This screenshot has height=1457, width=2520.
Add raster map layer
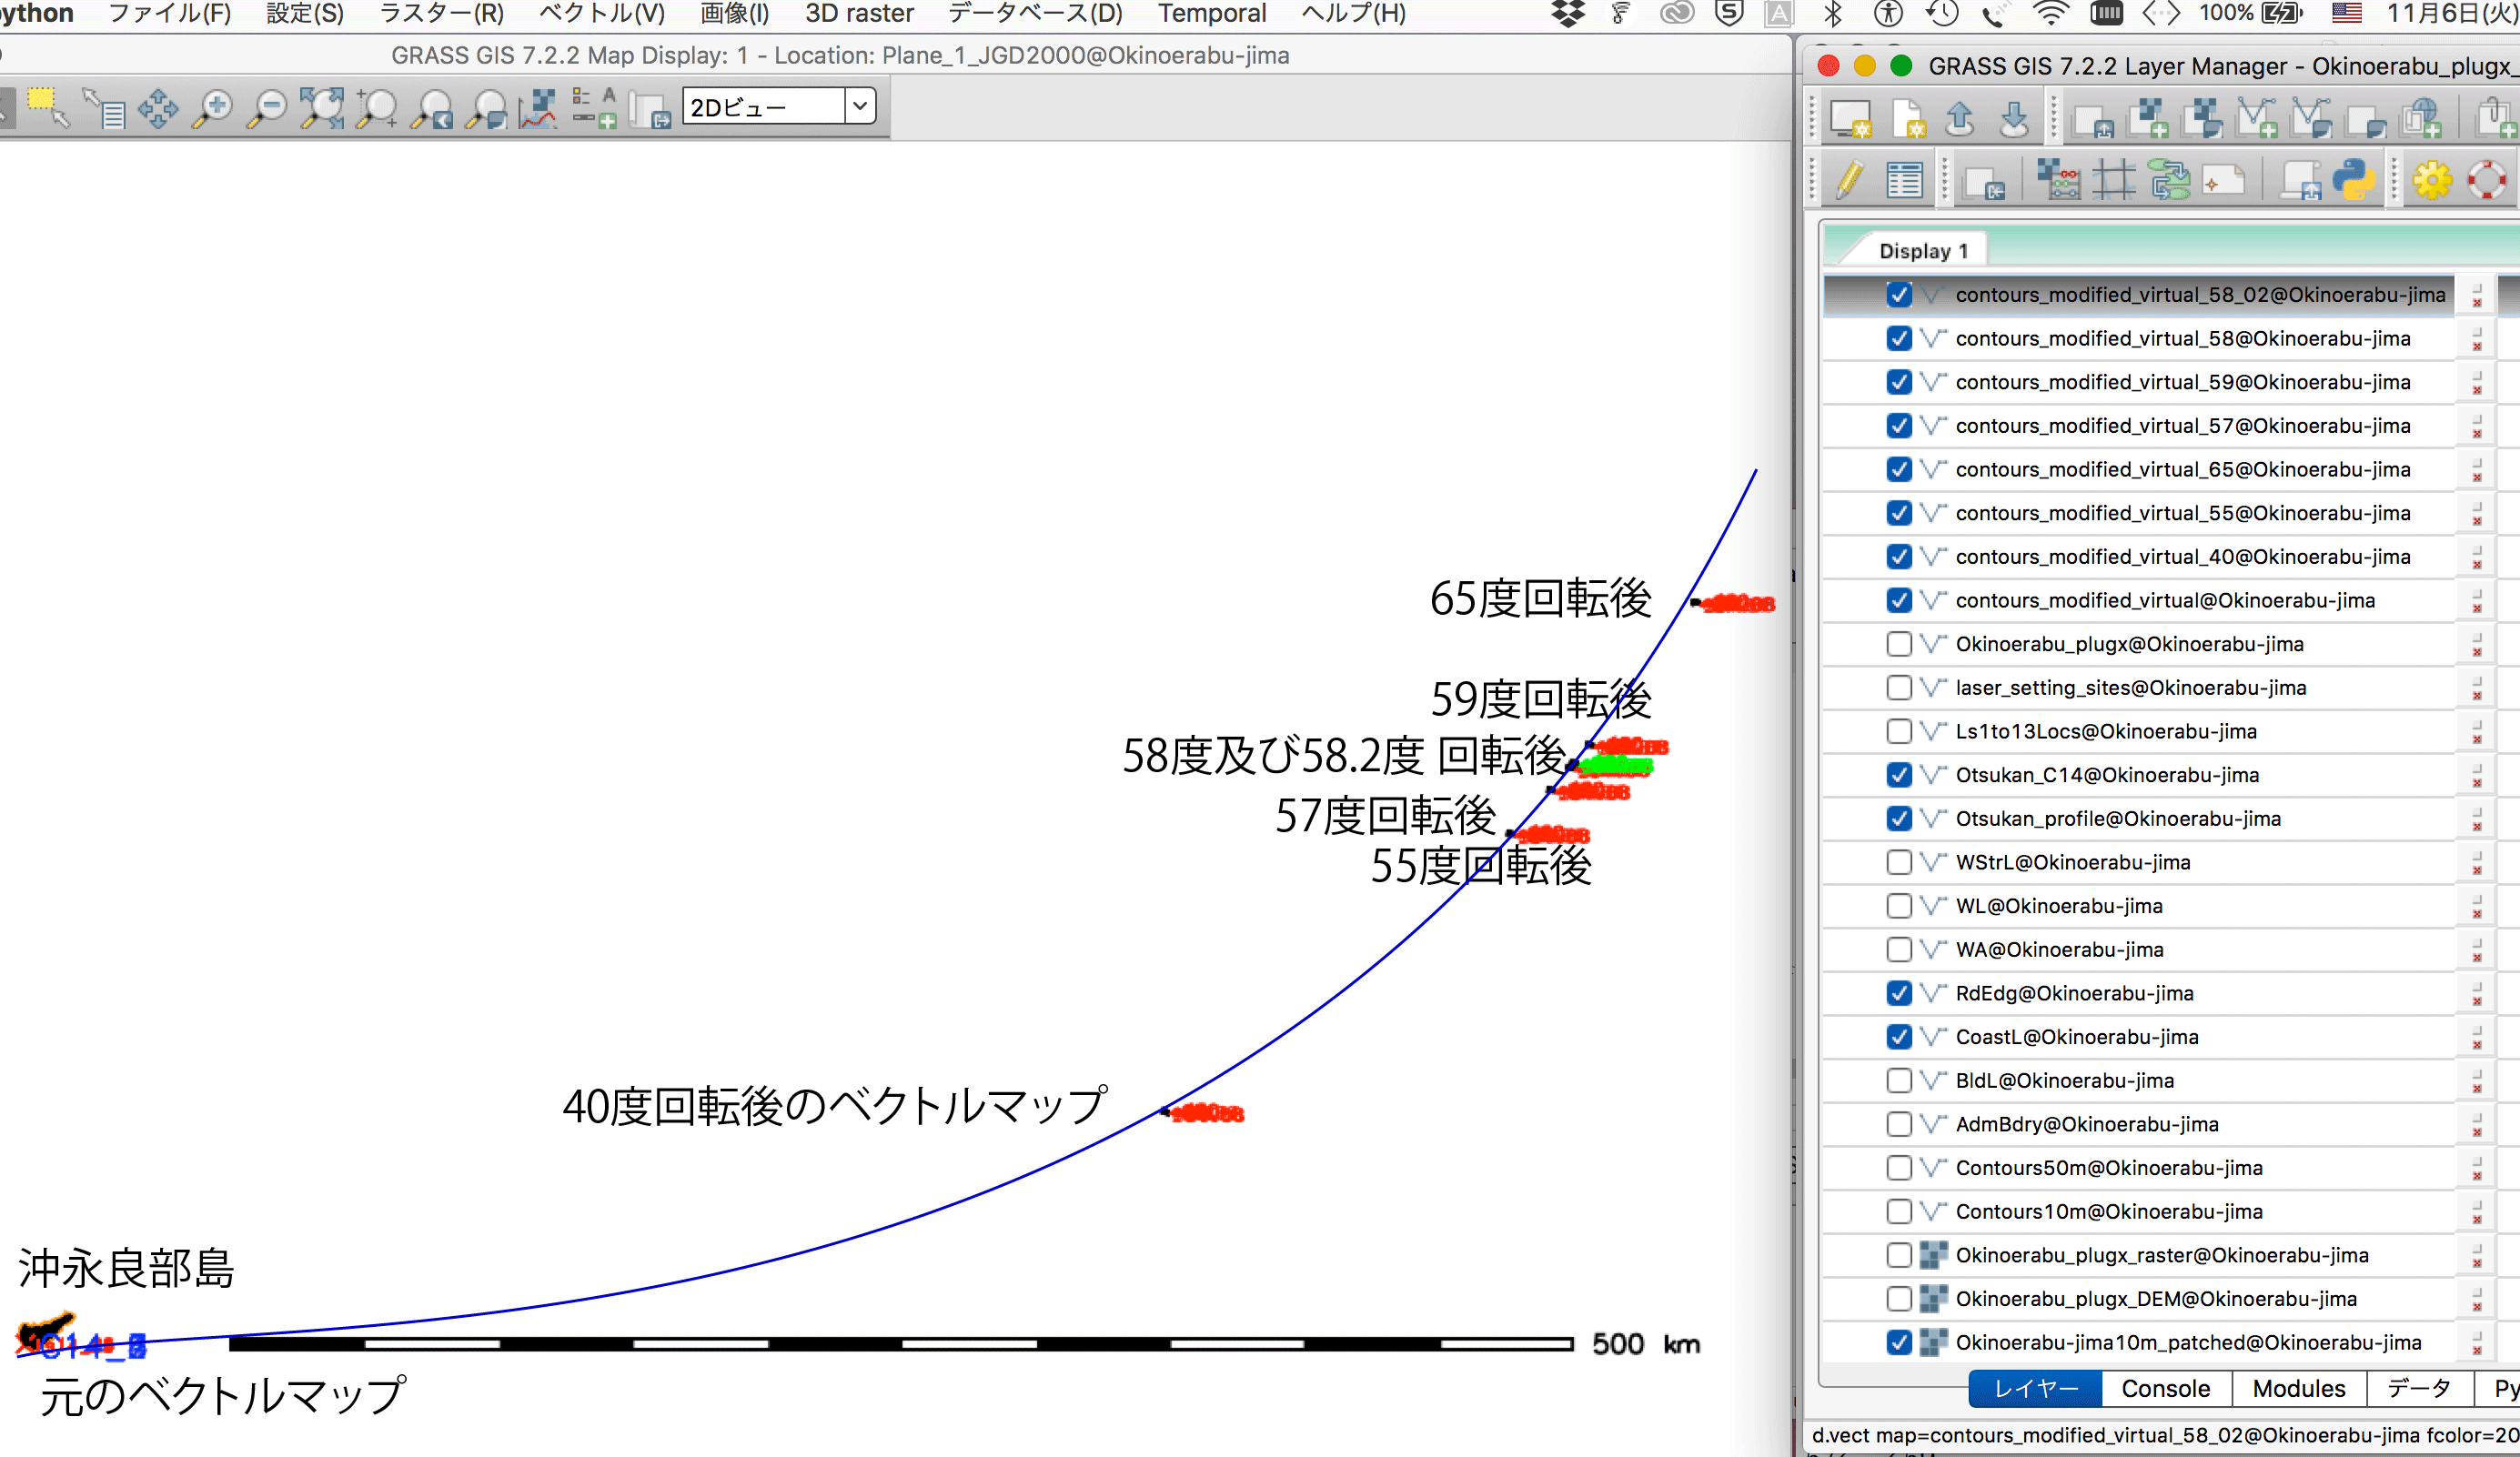click(2148, 120)
